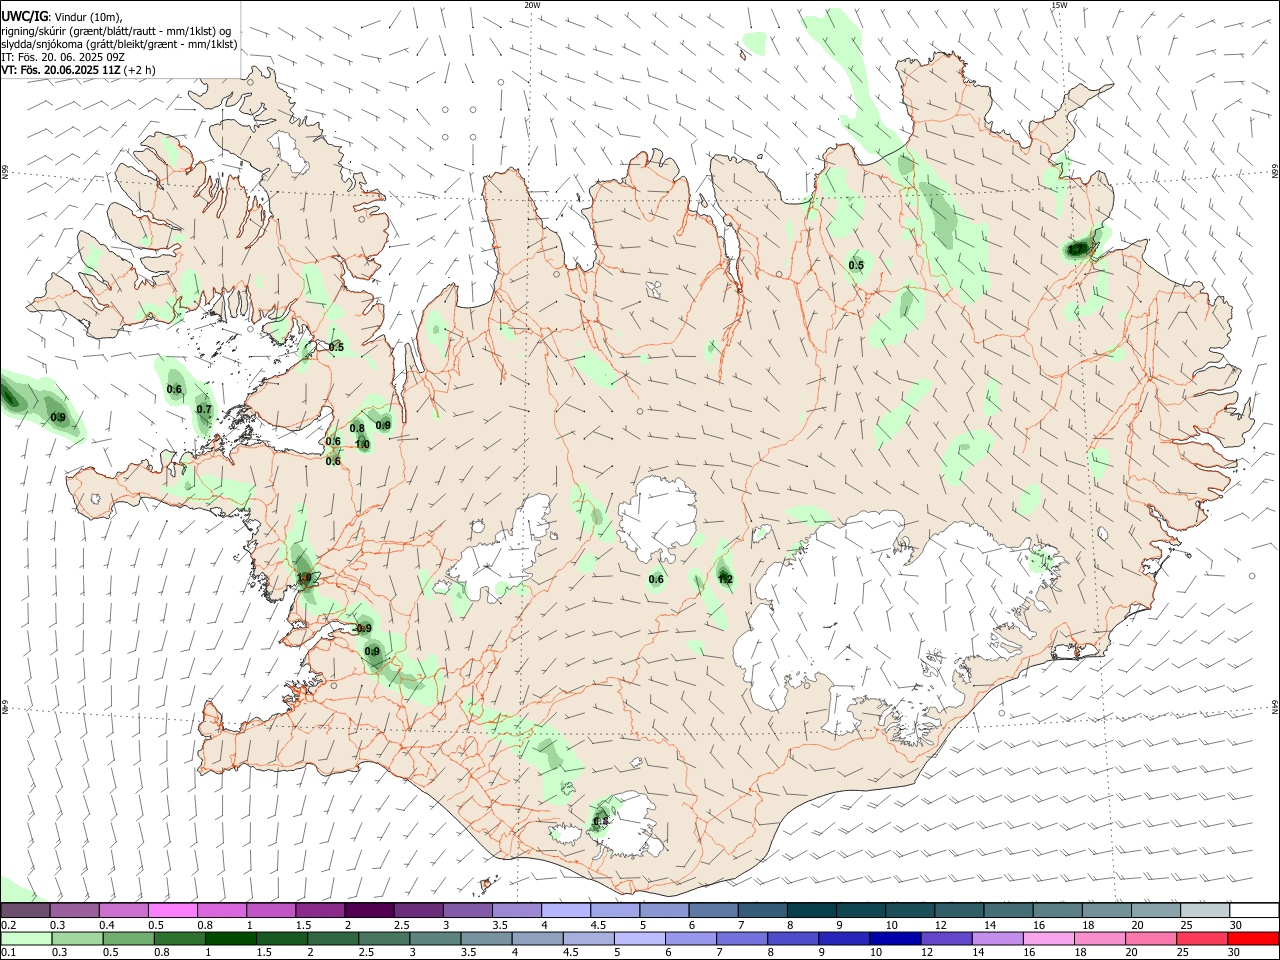The image size is (1280, 960).
Task: Pick the lower legend swatch starting at 20
Action: click(1150, 939)
